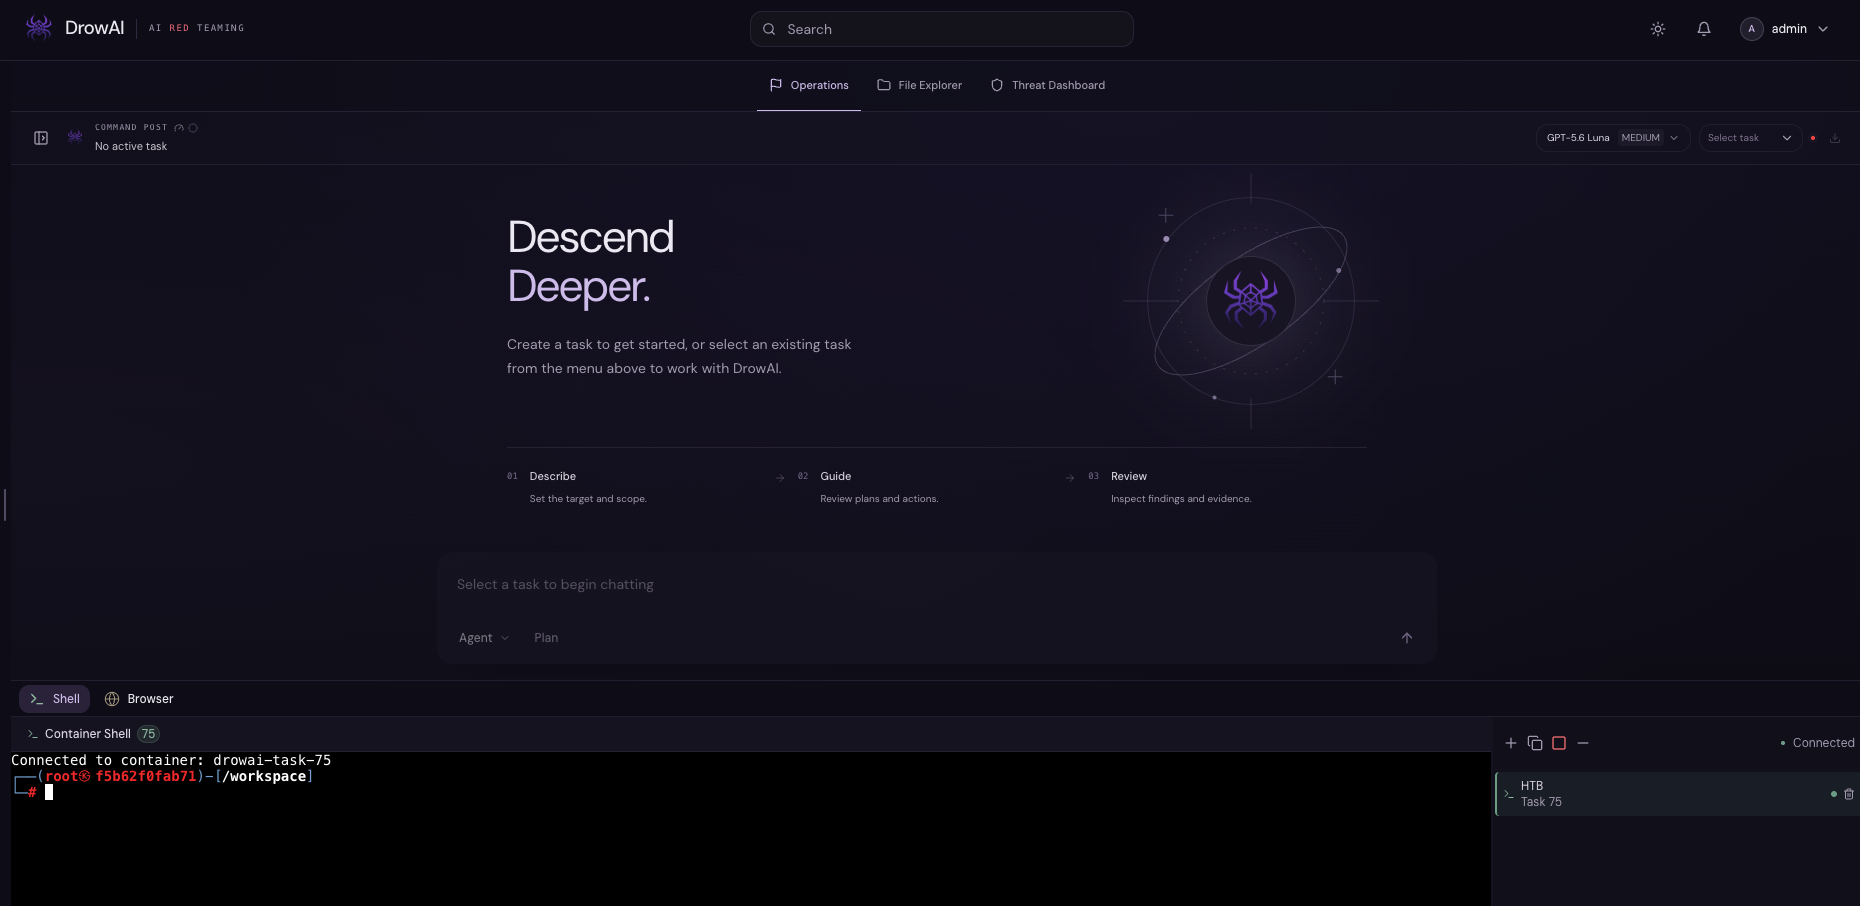Open the Select task dropdown
The width and height of the screenshot is (1860, 906).
coord(1749,138)
